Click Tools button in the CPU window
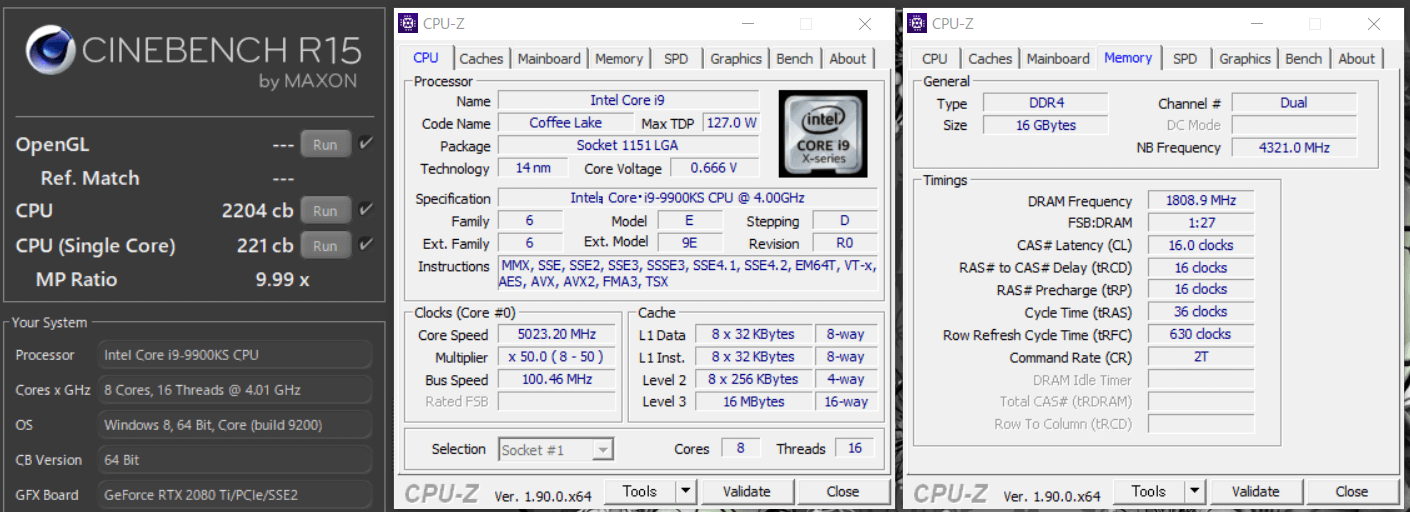 (x=639, y=491)
